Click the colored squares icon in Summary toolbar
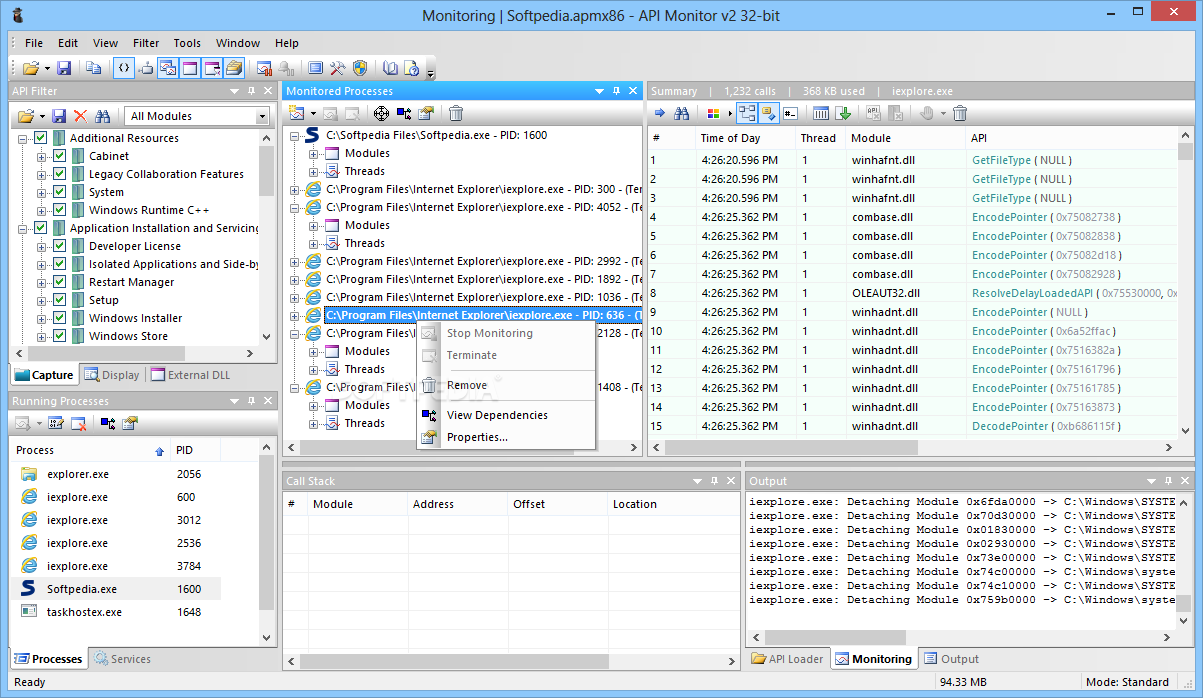Image resolution: width=1203 pixels, height=698 pixels. coord(713,113)
